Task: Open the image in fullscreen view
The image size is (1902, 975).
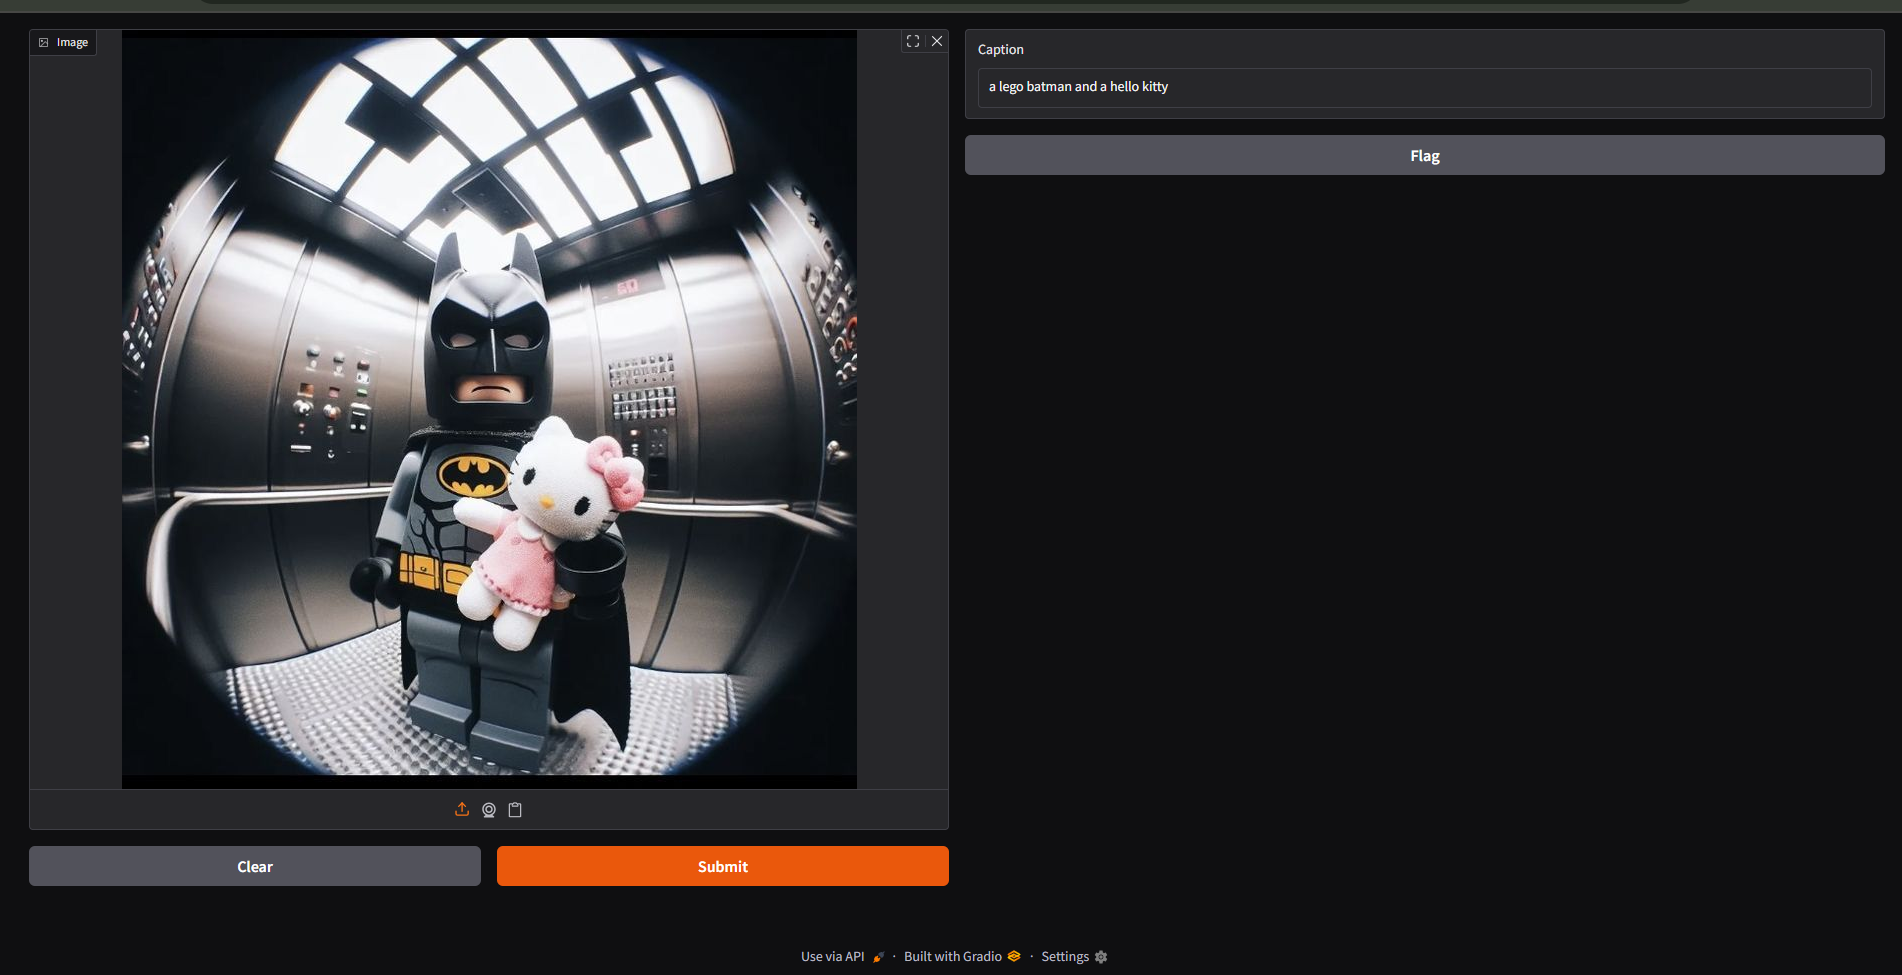Action: [x=913, y=41]
